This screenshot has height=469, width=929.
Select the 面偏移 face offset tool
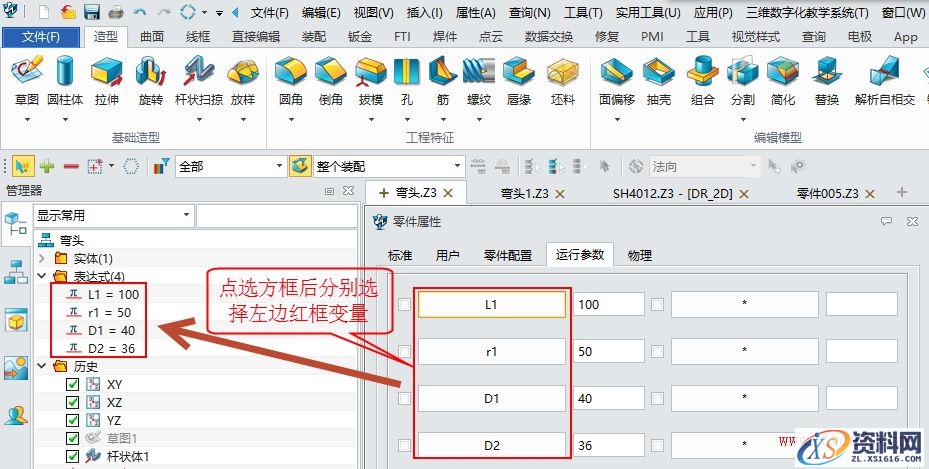pyautogui.click(x=617, y=81)
